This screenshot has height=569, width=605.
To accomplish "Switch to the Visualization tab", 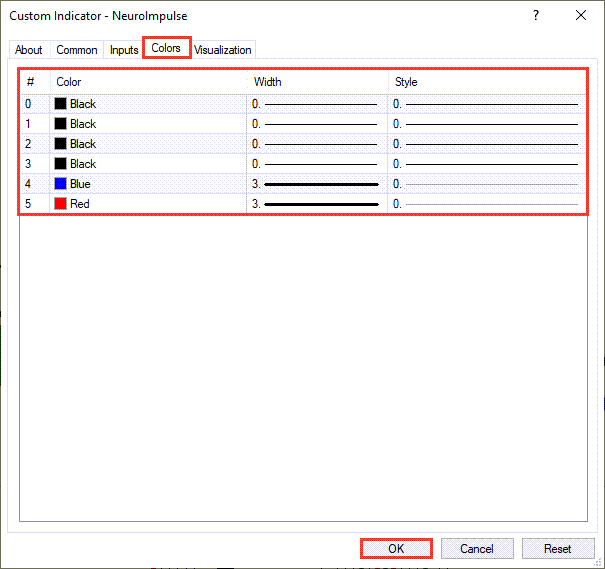I will point(223,50).
